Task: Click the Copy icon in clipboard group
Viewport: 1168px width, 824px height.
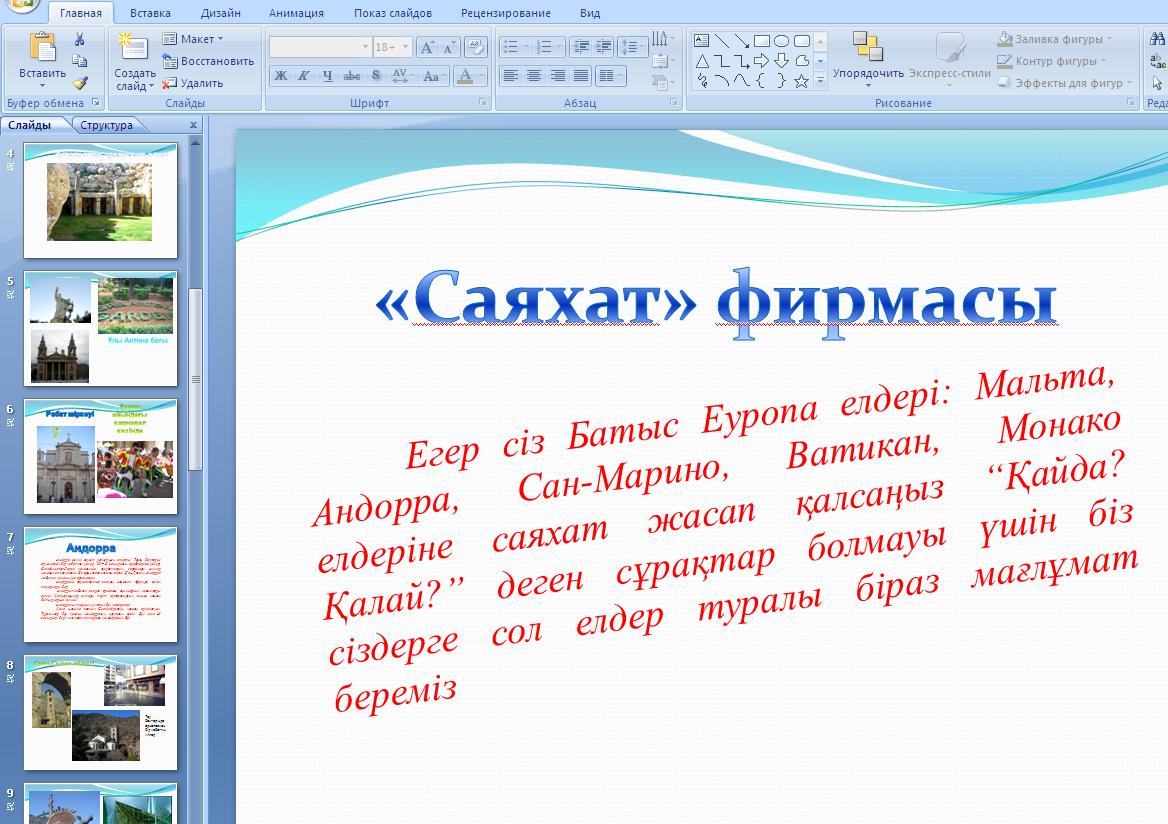Action: point(80,61)
